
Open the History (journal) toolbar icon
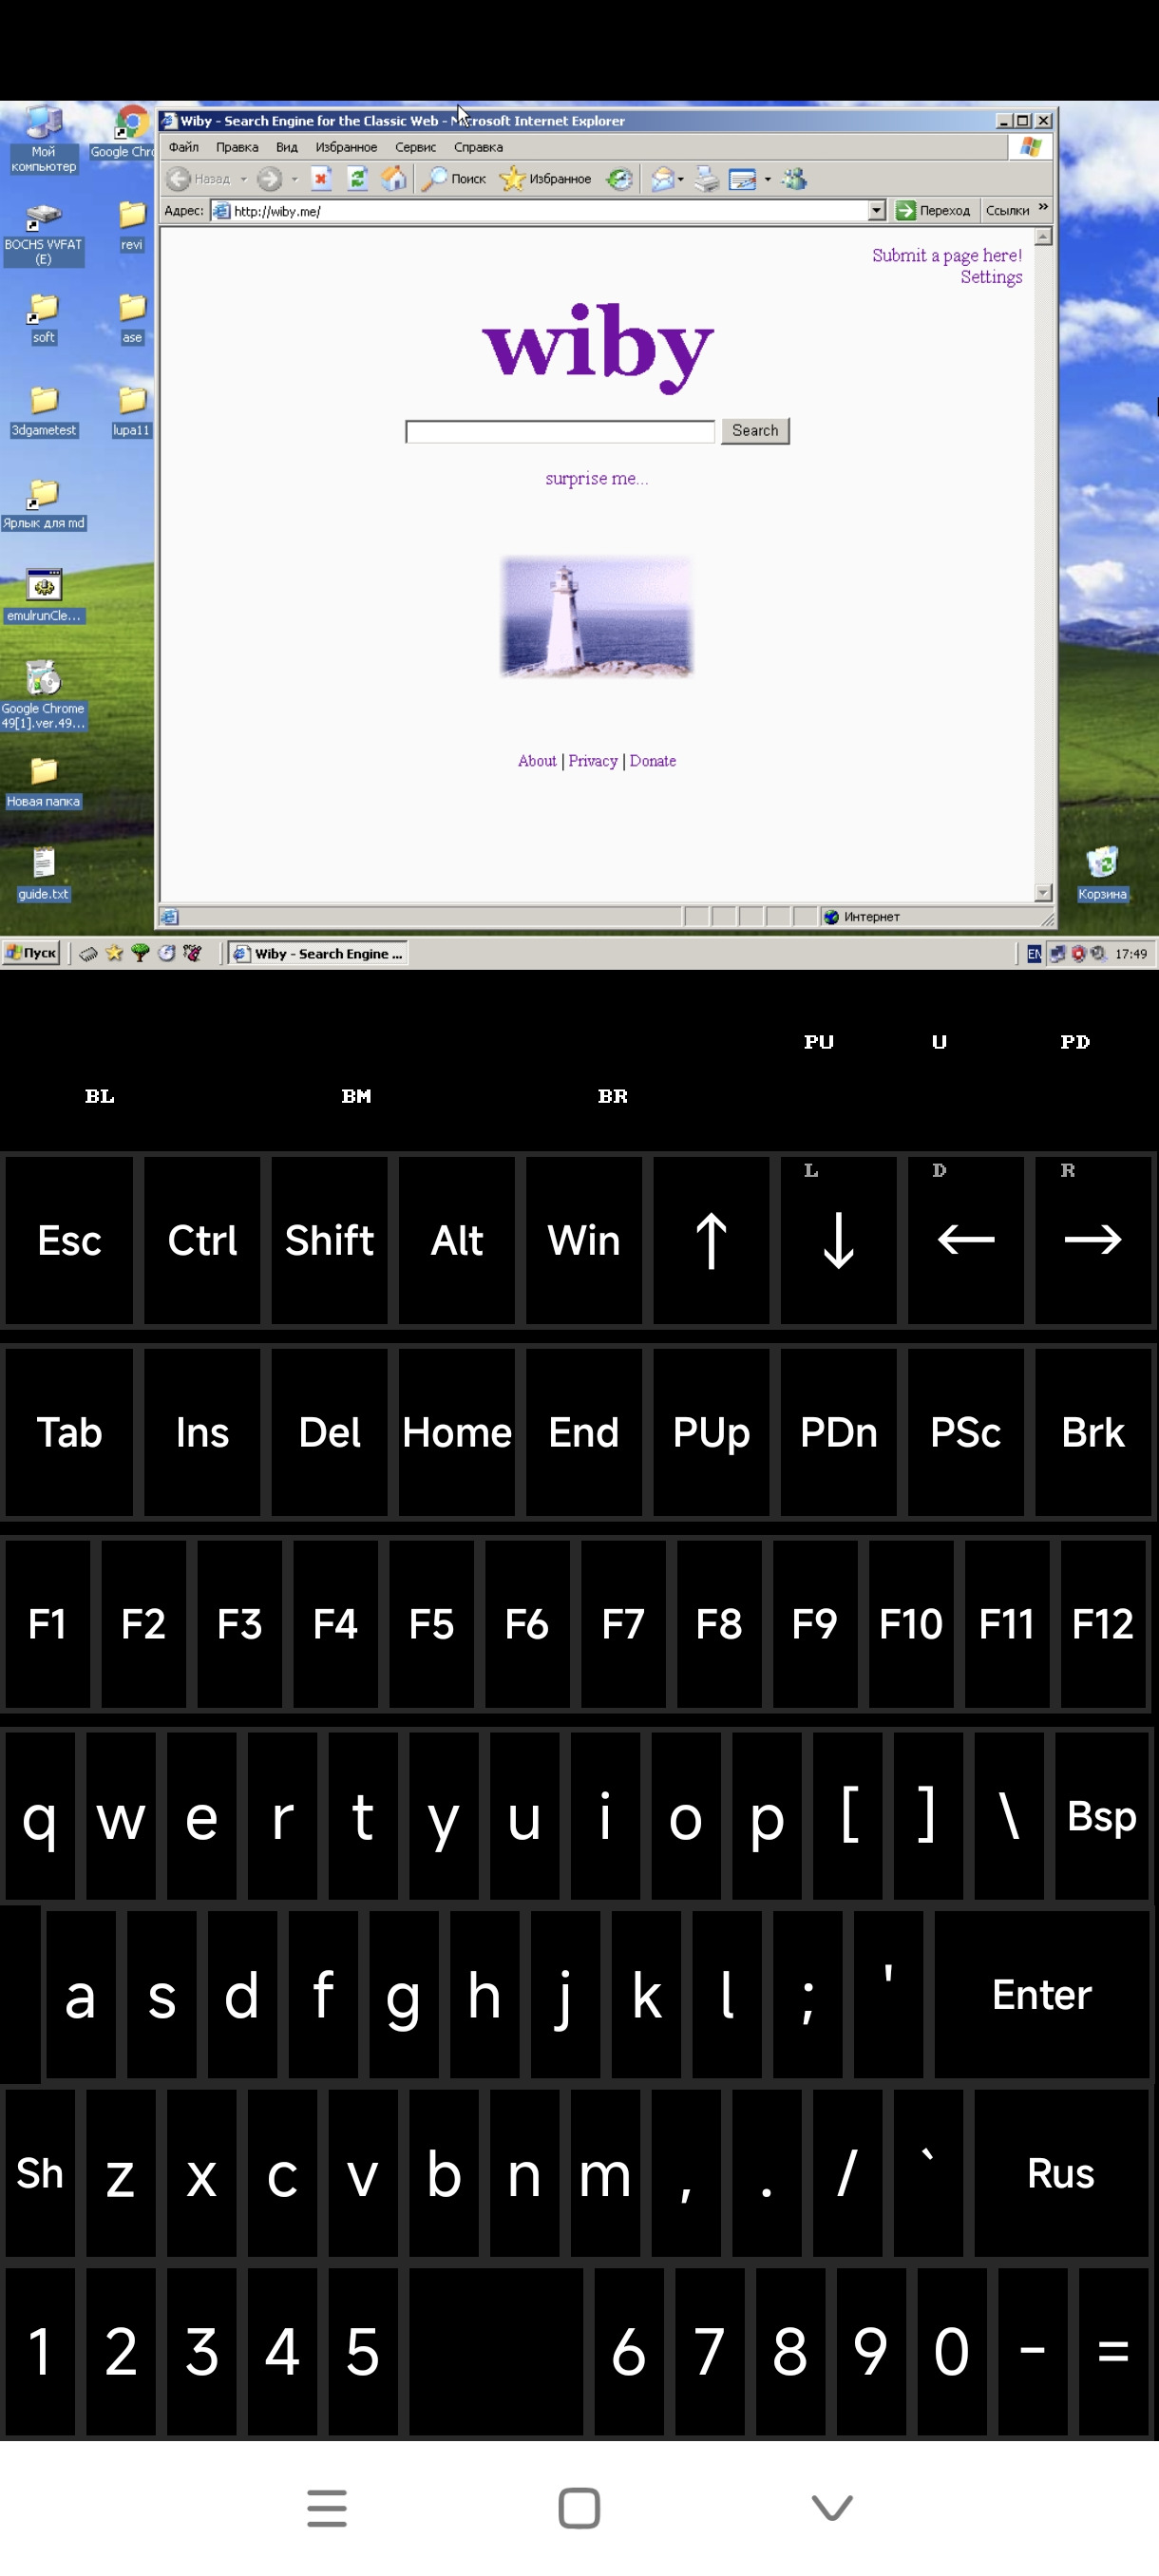pyautogui.click(x=620, y=179)
